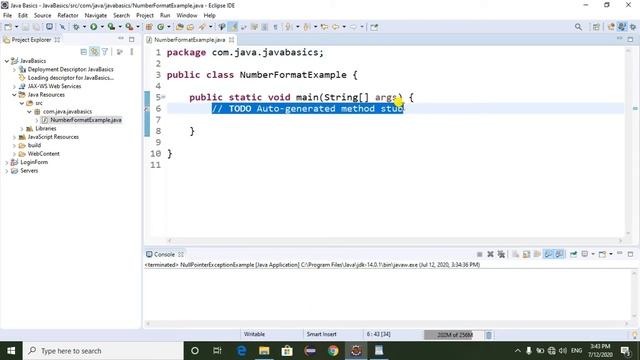Collapse the JavaBasics project node
This screenshot has width=640, height=360.
coord(7,61)
